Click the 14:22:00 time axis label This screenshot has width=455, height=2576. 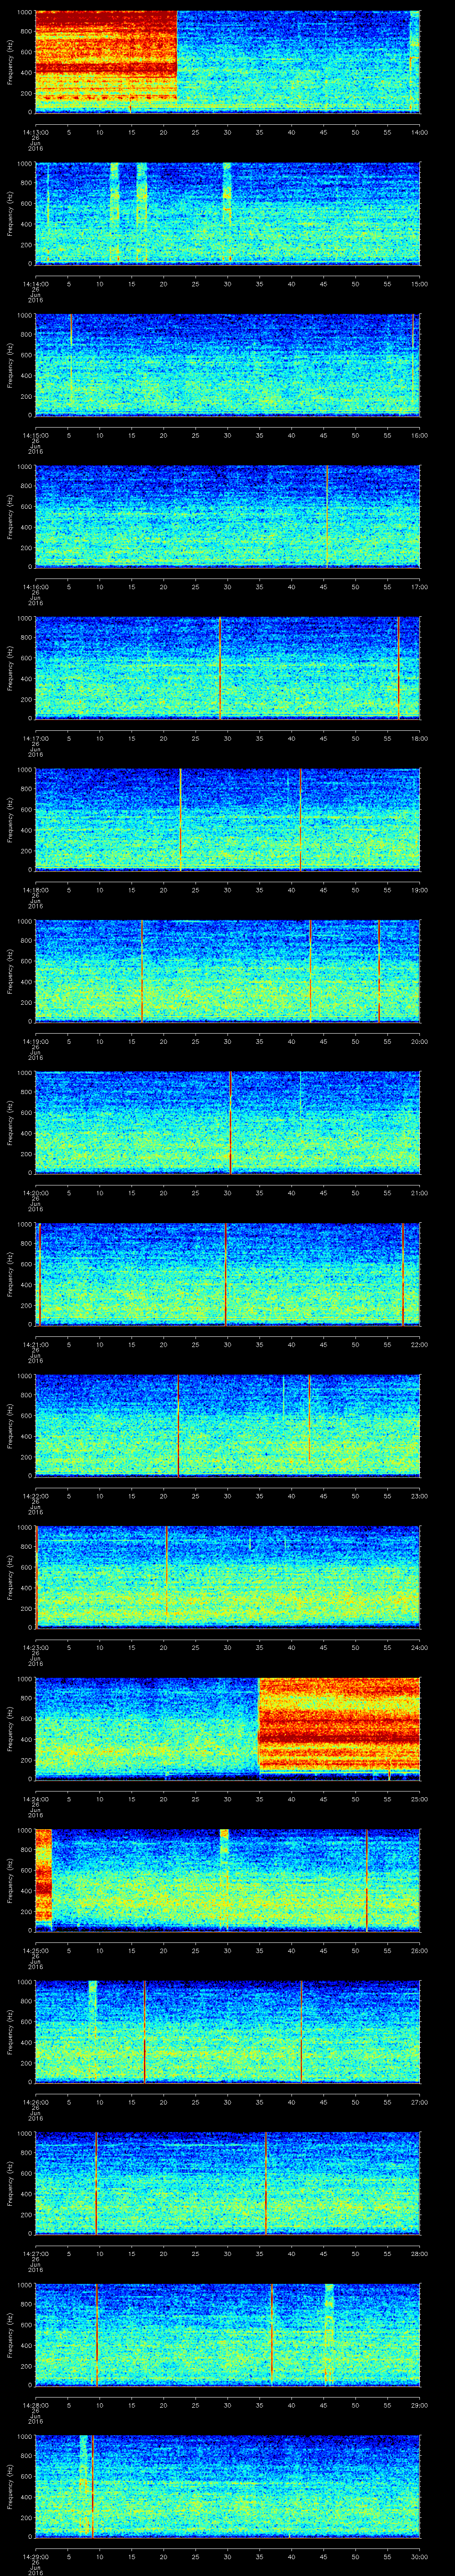35,1496
